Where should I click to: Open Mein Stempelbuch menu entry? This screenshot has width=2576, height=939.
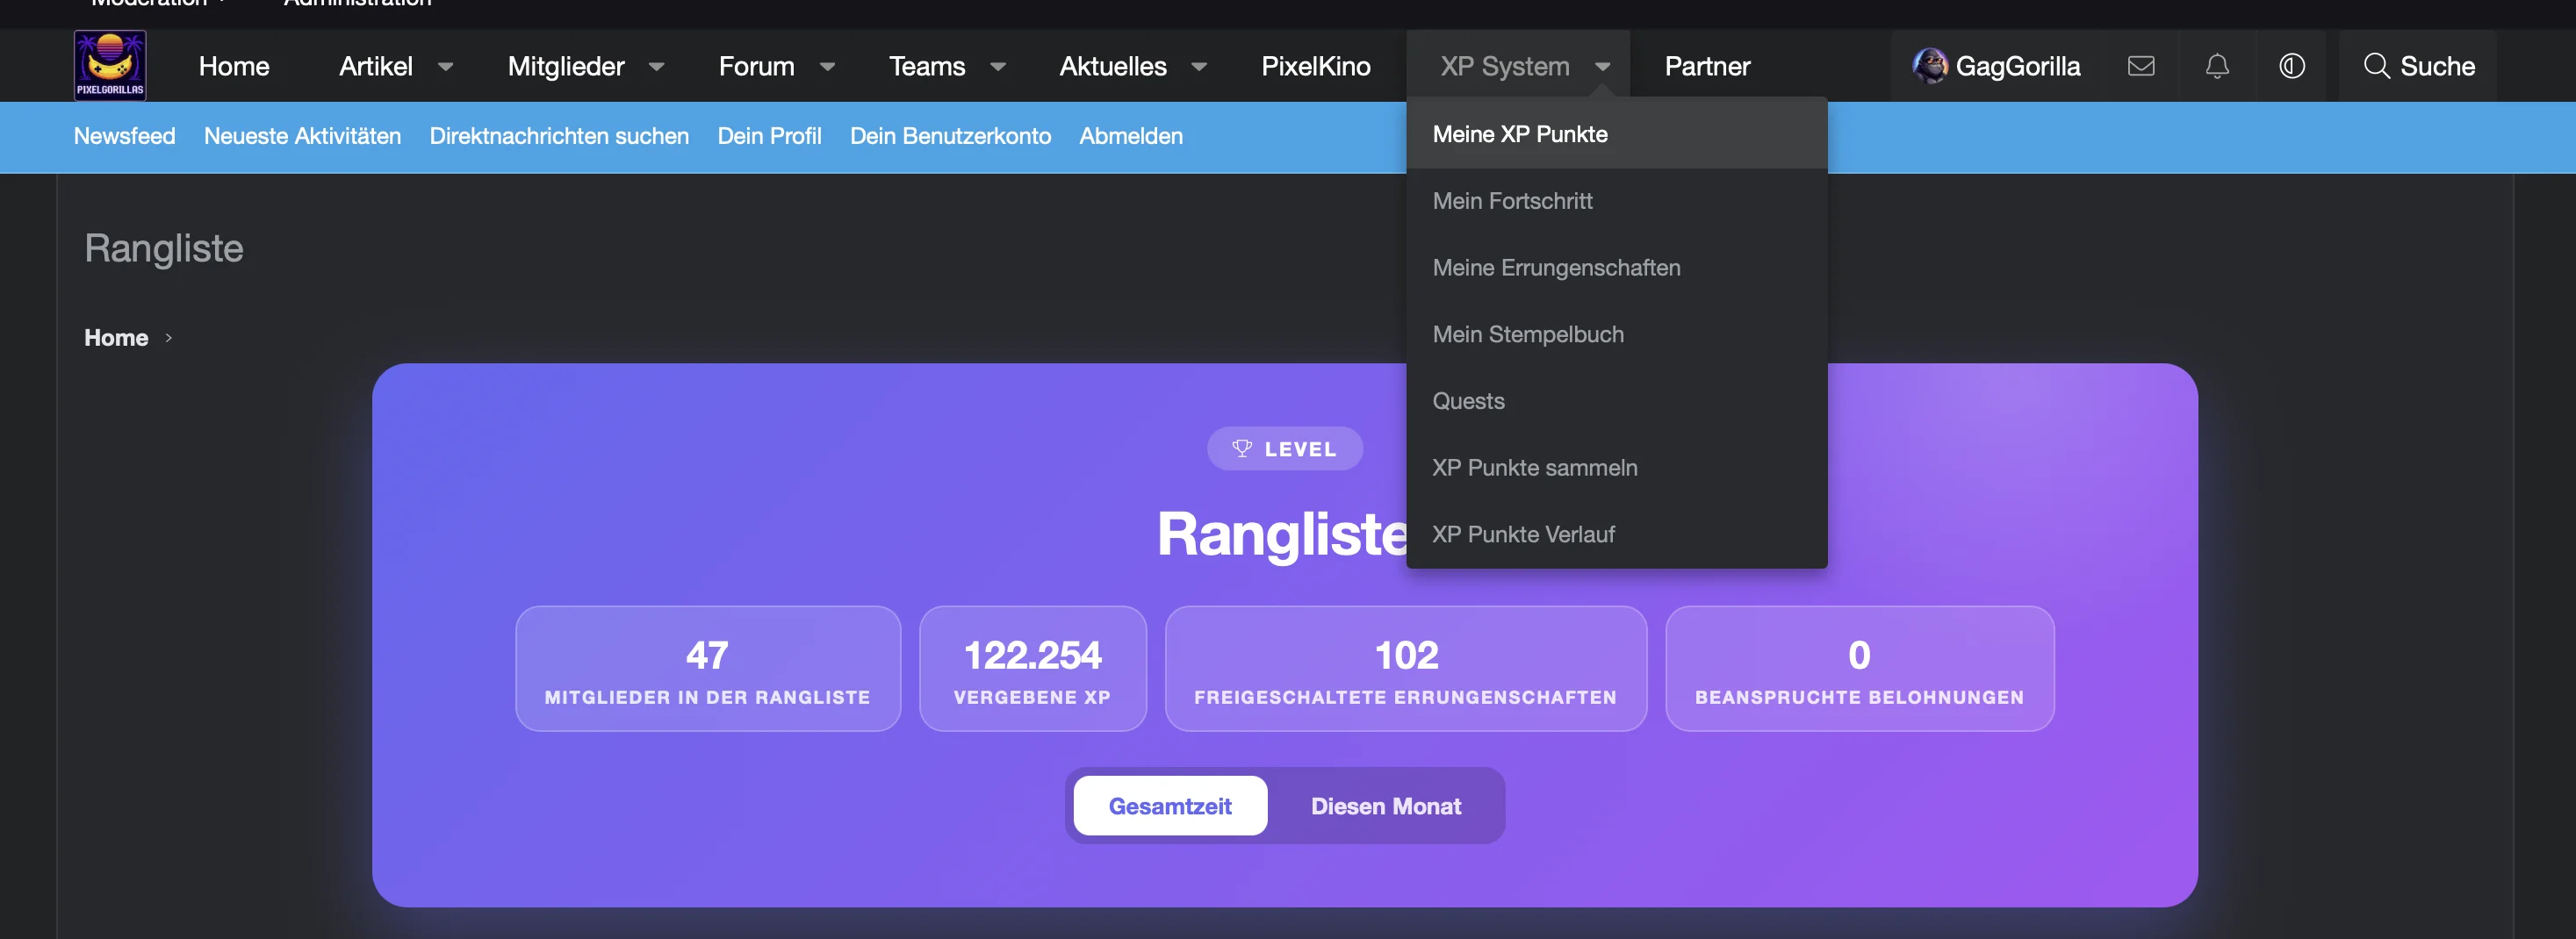pos(1616,334)
